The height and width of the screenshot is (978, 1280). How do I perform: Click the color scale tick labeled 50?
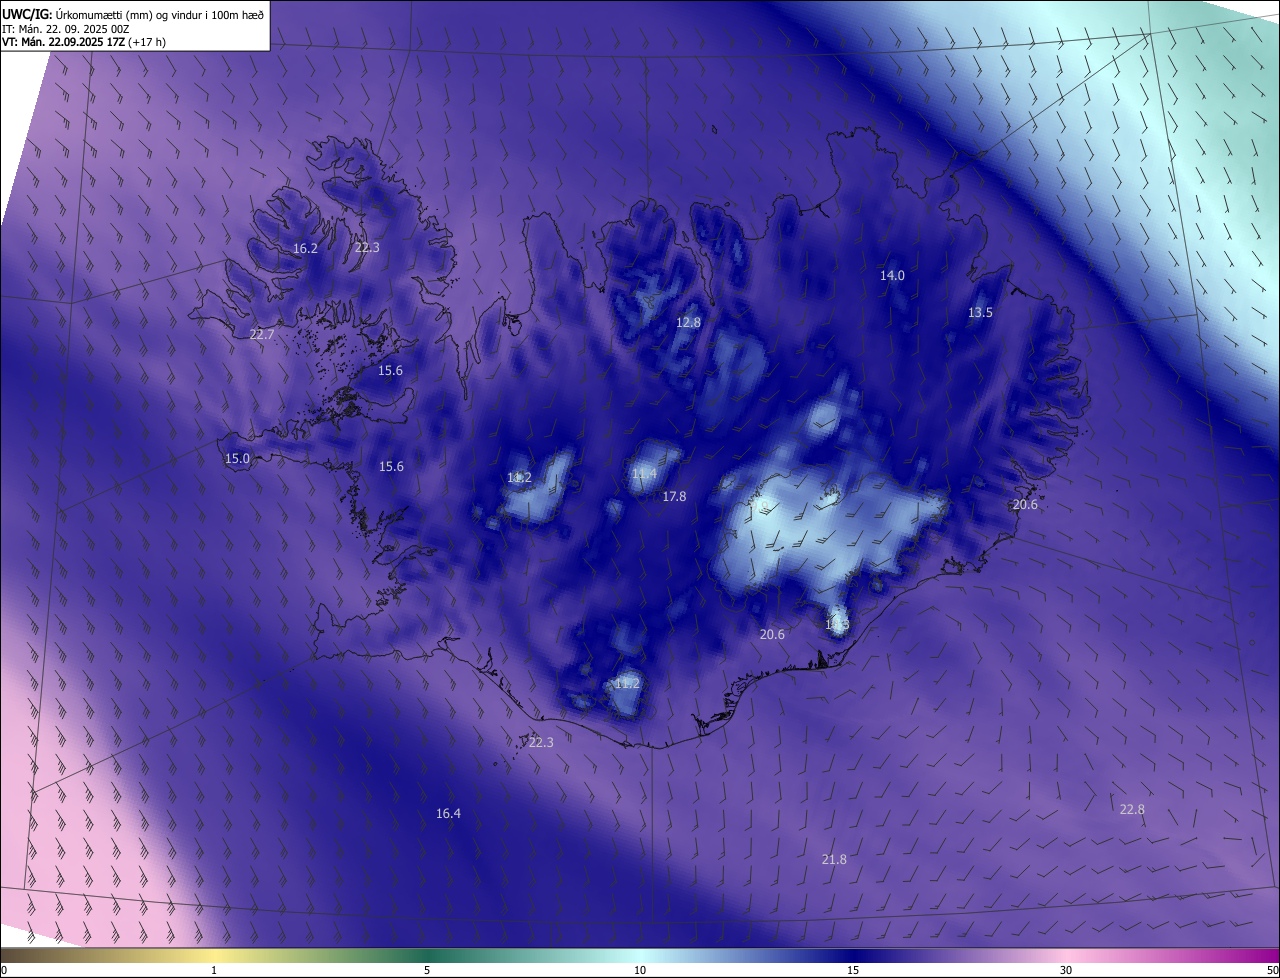pos(1272,970)
